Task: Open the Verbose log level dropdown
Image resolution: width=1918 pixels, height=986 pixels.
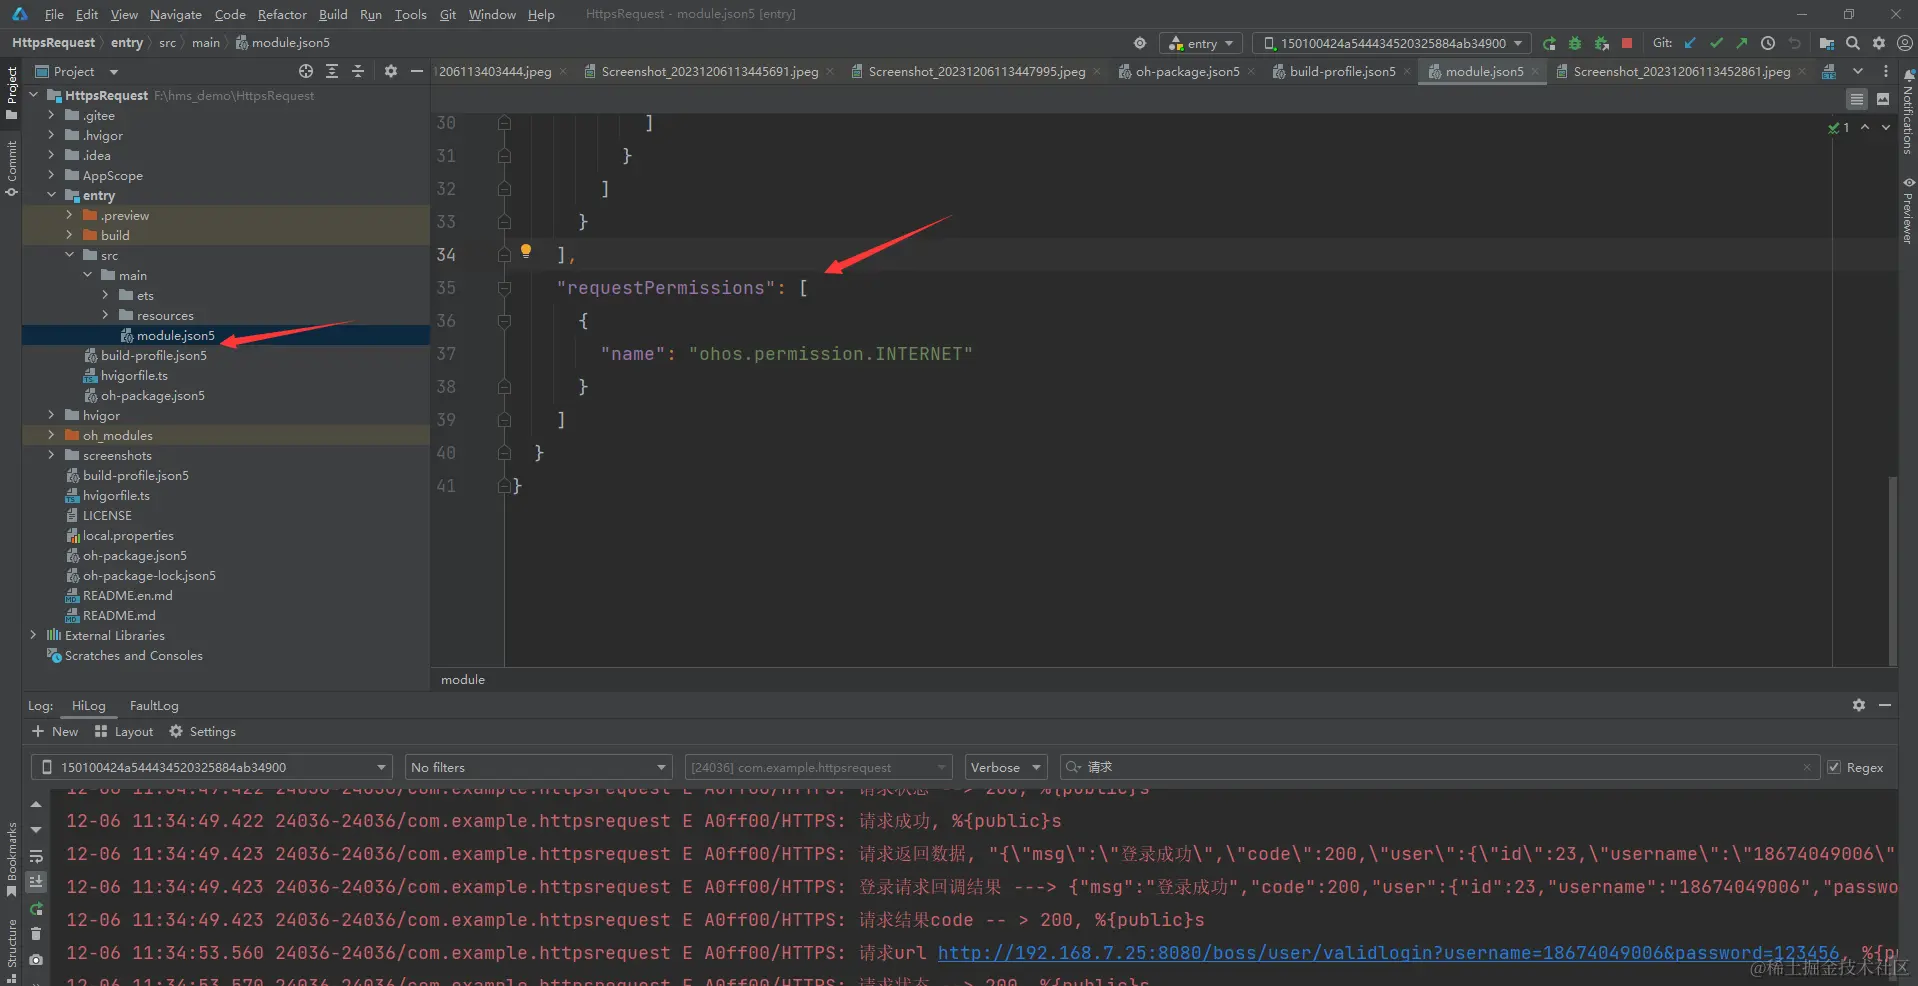Action: [x=1005, y=767]
